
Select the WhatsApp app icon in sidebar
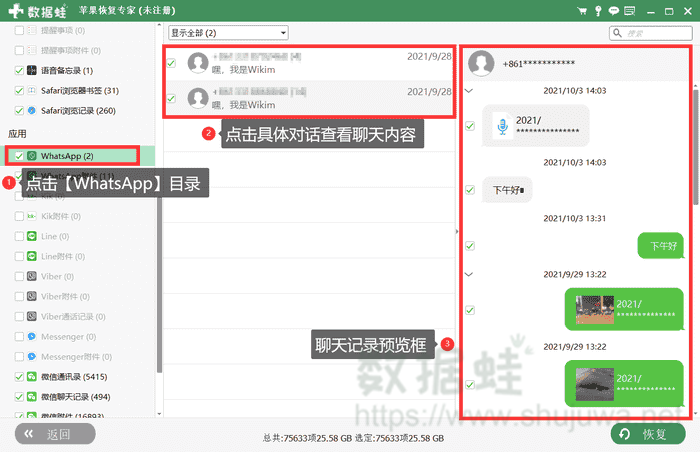point(32,156)
